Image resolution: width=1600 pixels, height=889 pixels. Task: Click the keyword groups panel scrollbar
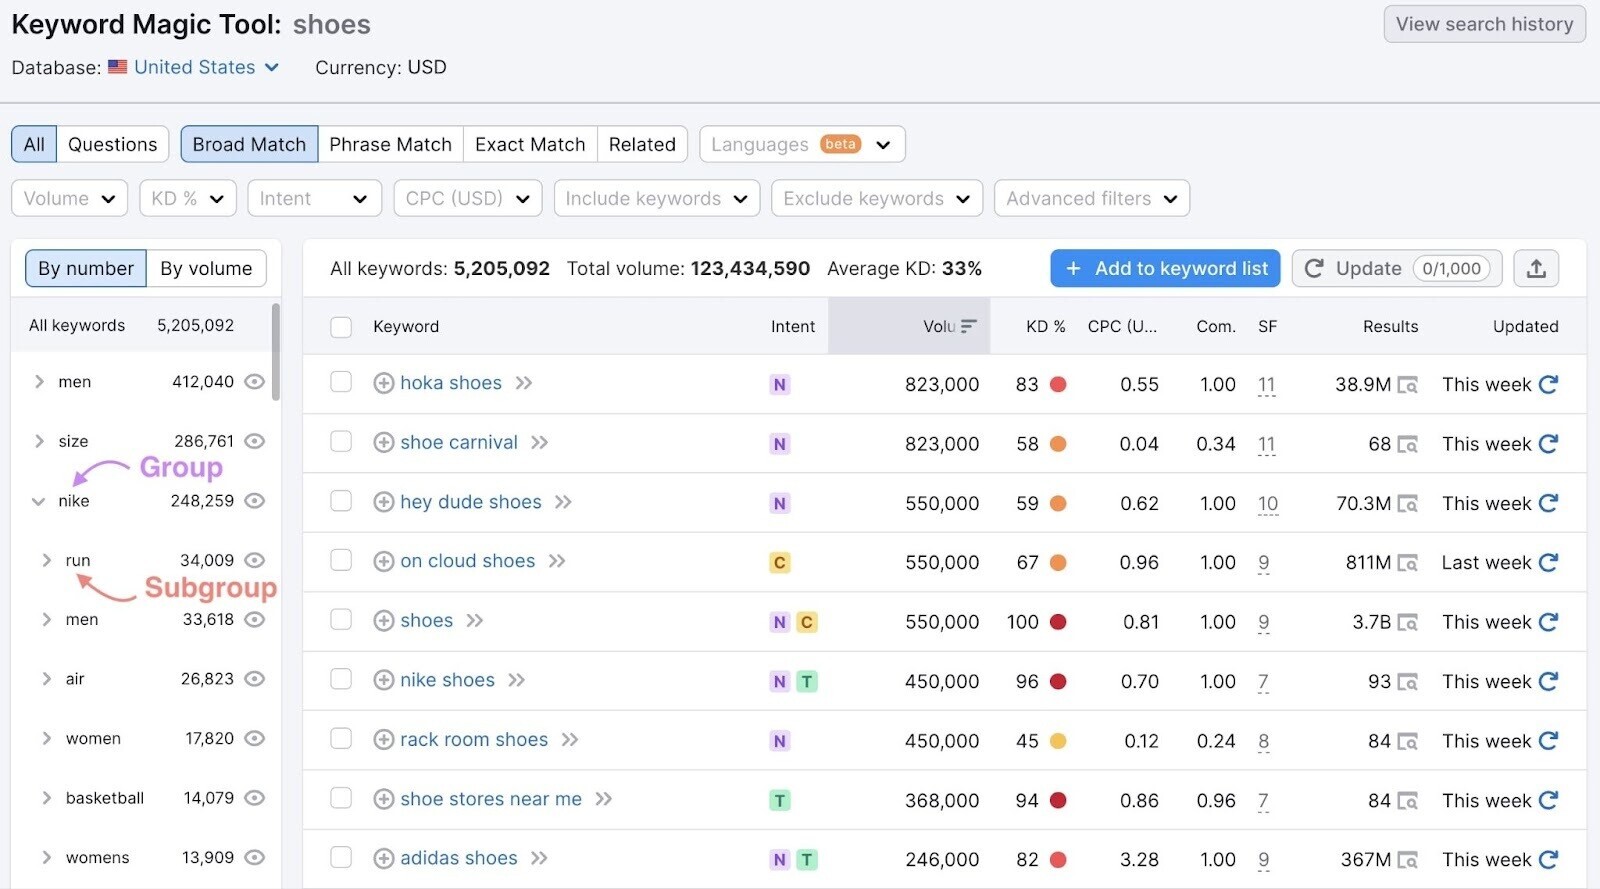[275, 350]
